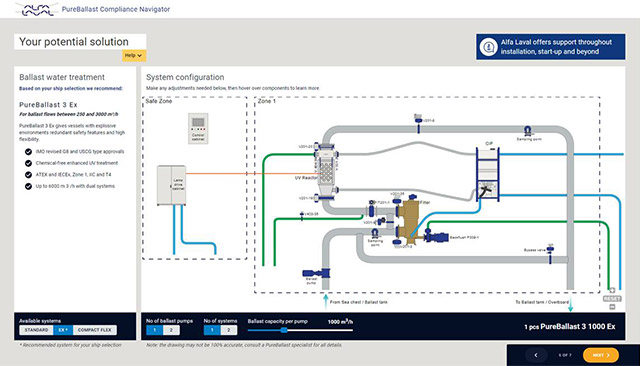
Task: Click the UV Reactor component in diagram
Action: [326, 171]
